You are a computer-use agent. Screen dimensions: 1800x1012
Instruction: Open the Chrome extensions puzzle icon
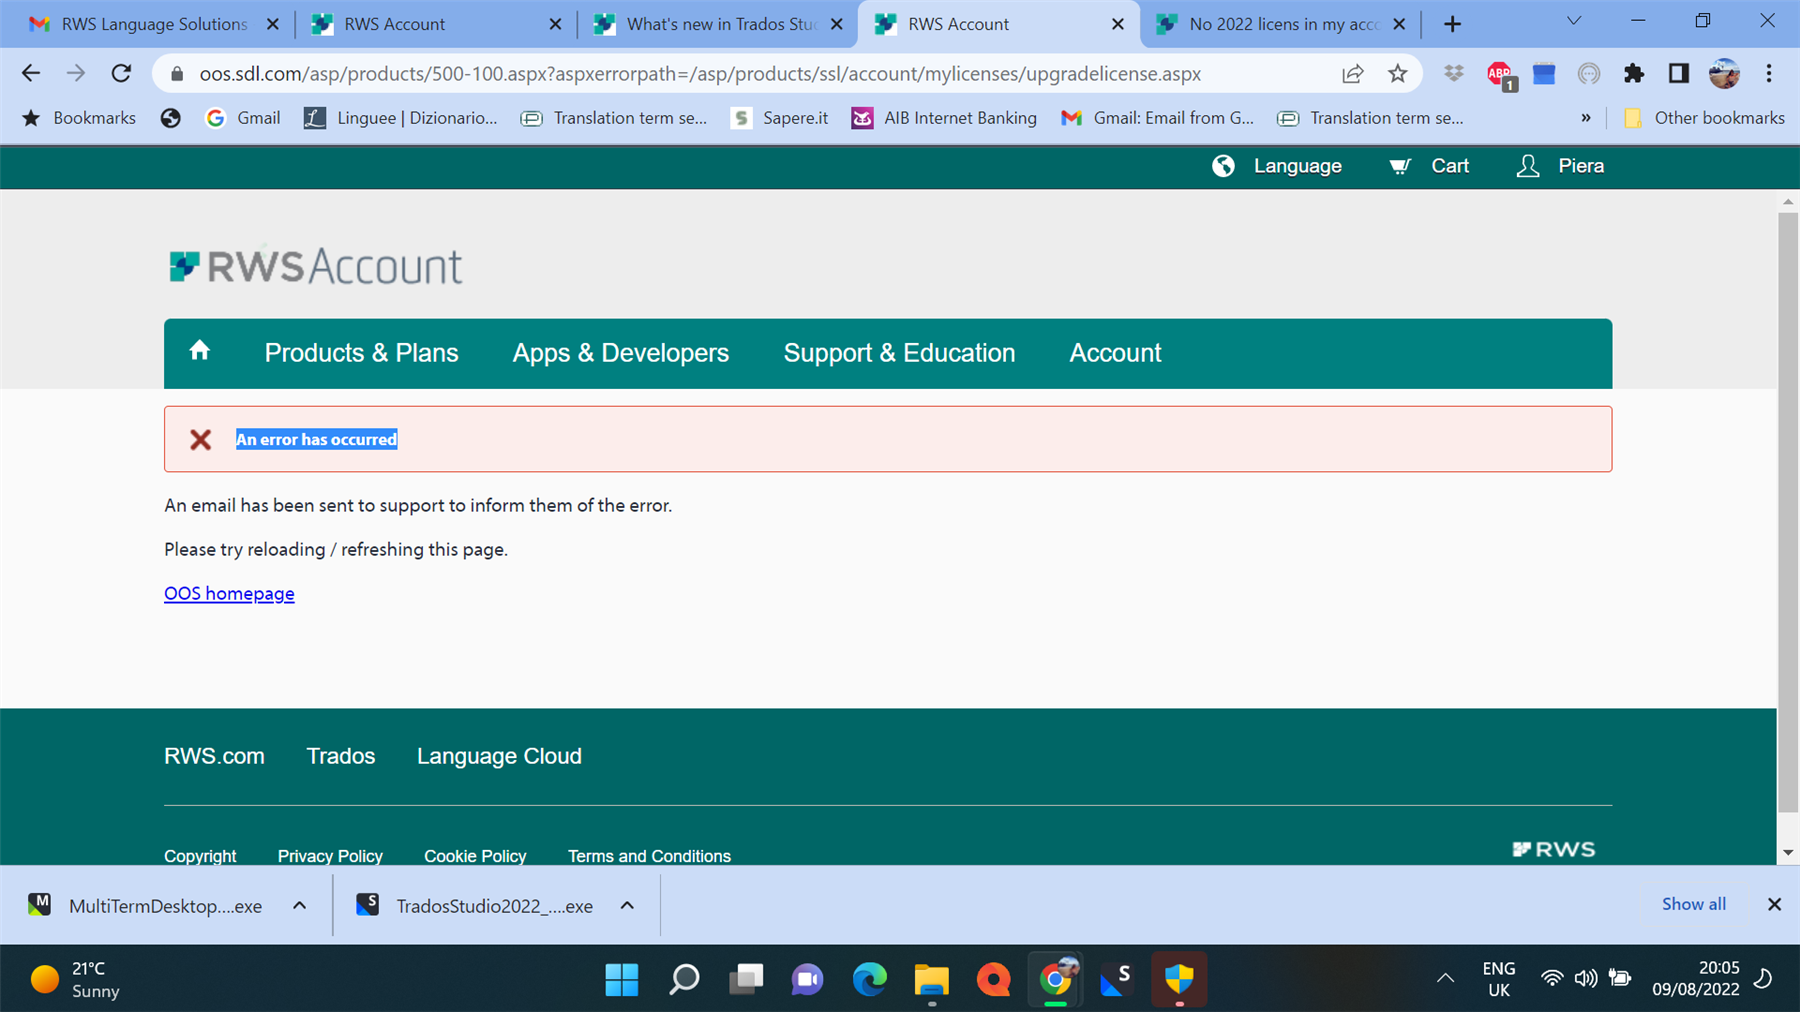click(1634, 73)
